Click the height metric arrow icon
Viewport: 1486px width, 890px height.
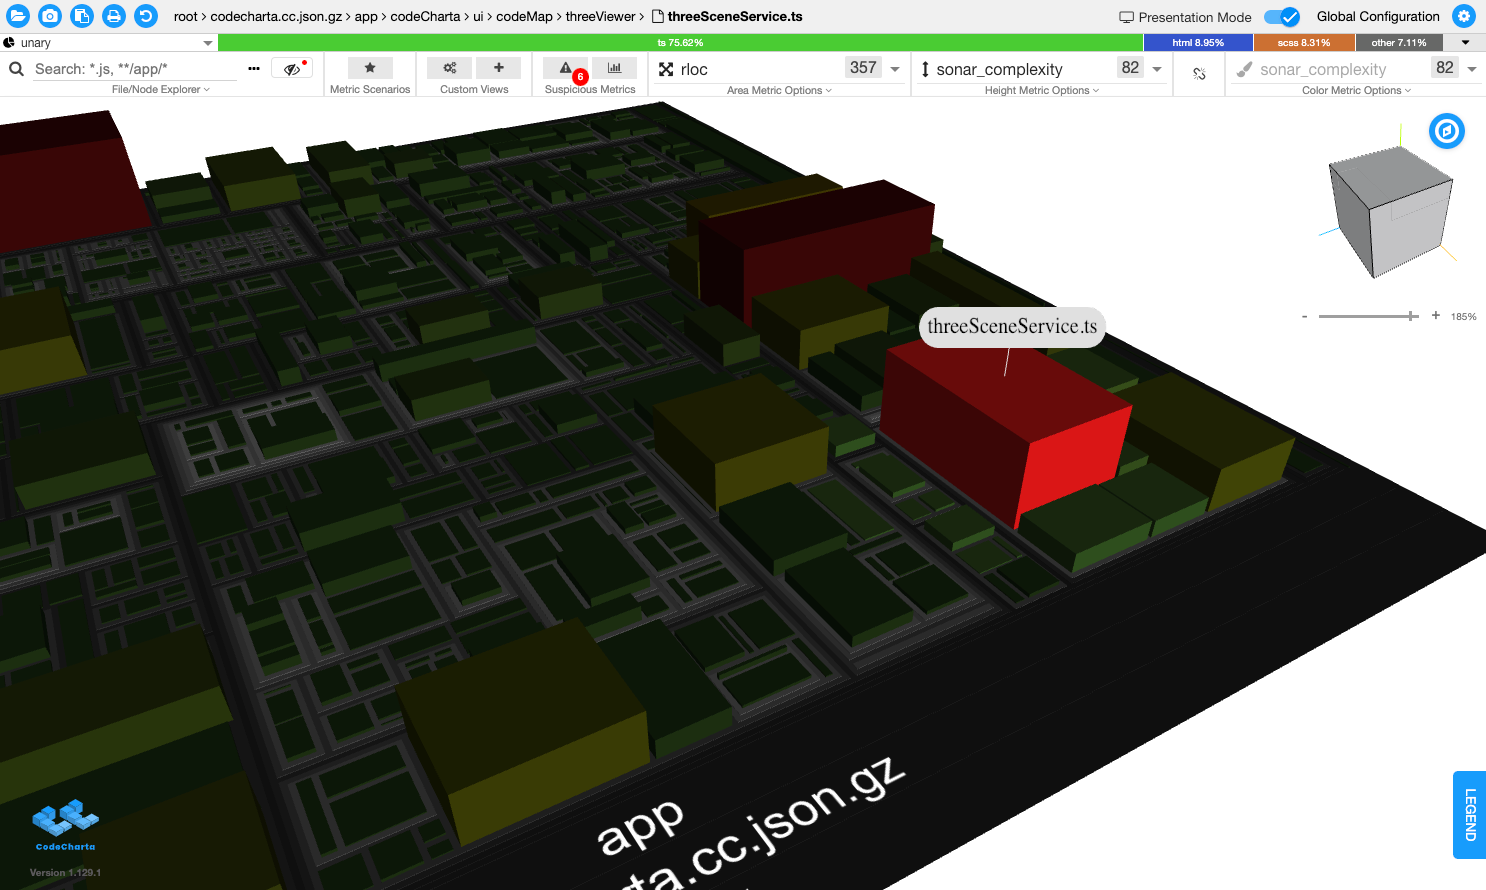925,69
